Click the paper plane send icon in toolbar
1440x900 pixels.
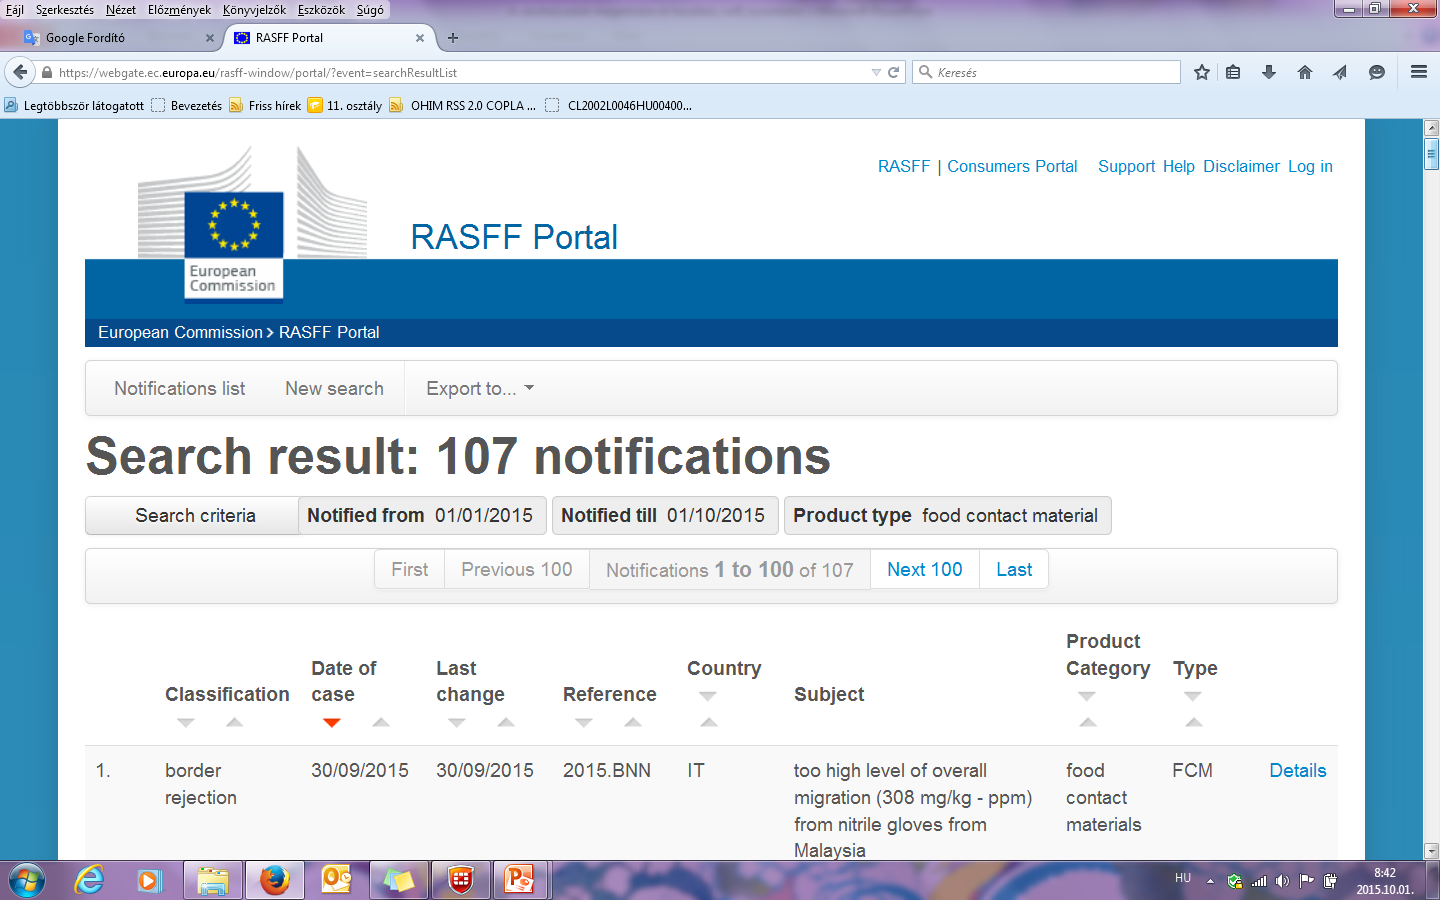[x=1340, y=72]
